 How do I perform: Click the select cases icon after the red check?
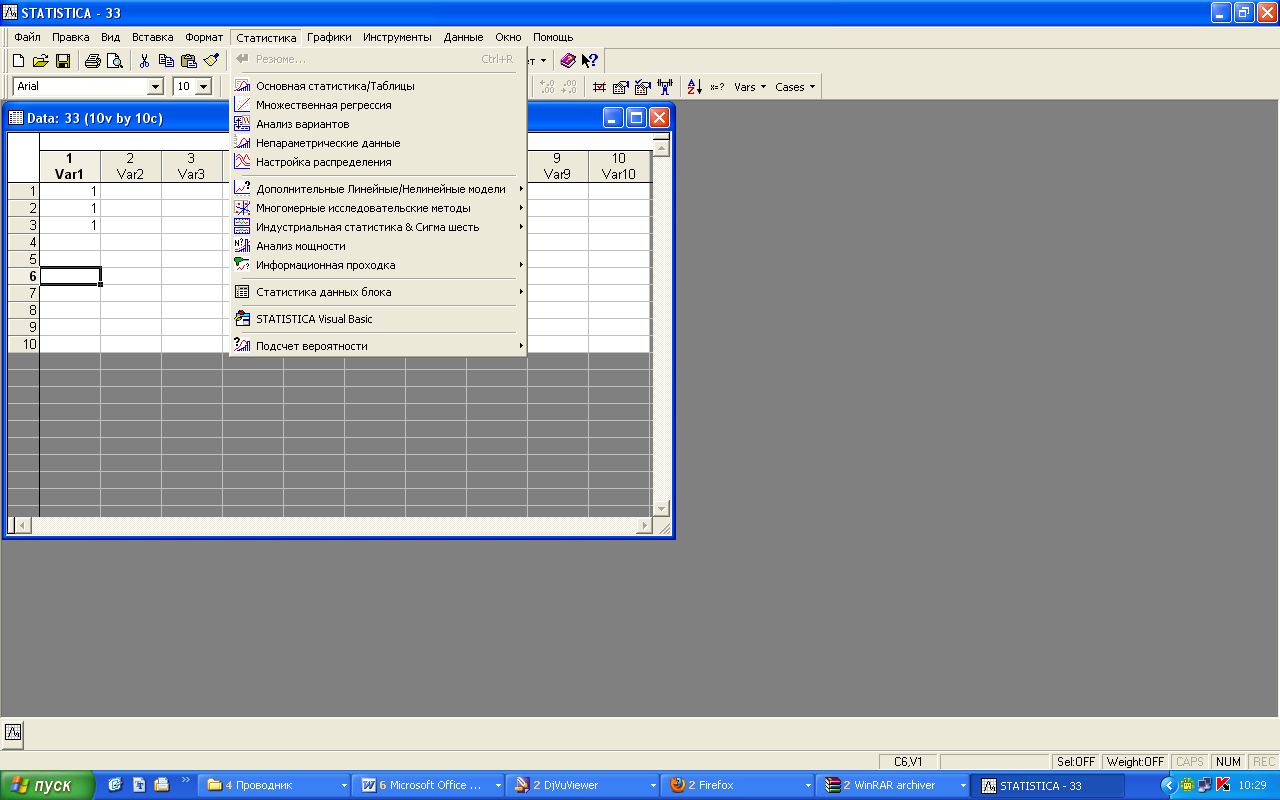pyautogui.click(x=621, y=87)
